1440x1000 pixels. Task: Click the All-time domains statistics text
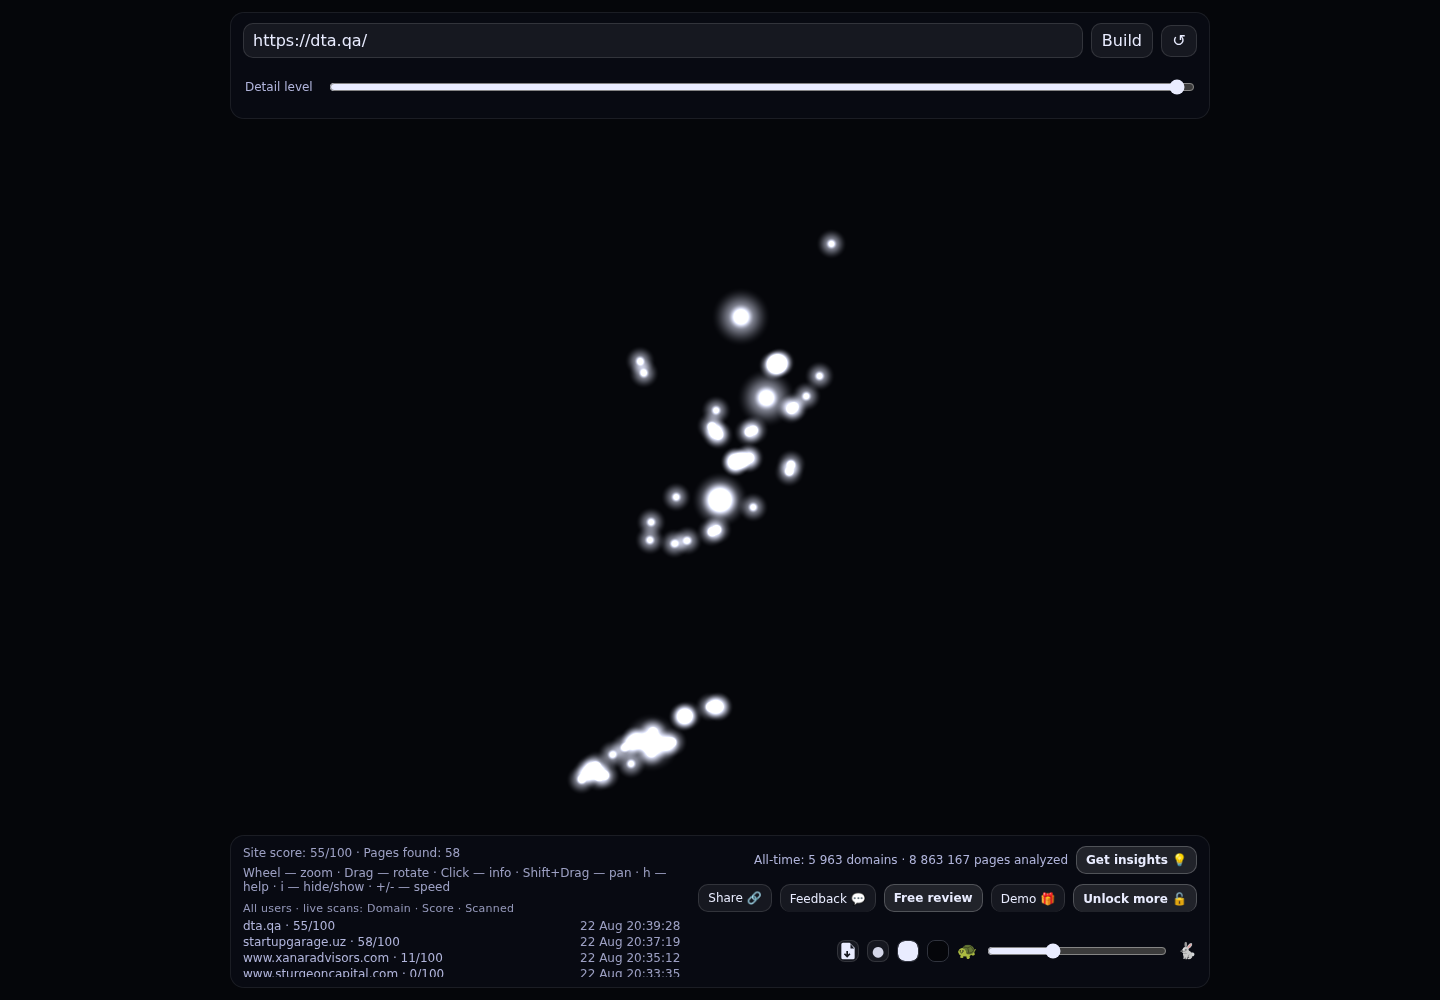click(911, 860)
